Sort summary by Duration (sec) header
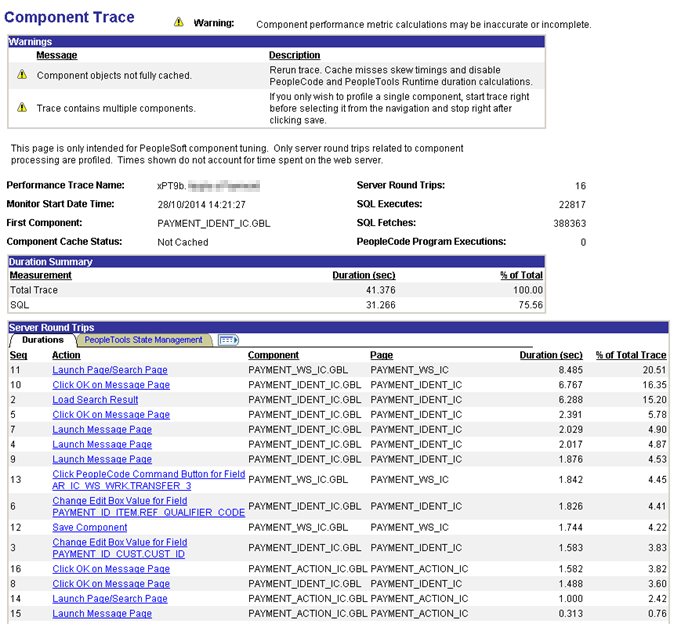 [364, 275]
